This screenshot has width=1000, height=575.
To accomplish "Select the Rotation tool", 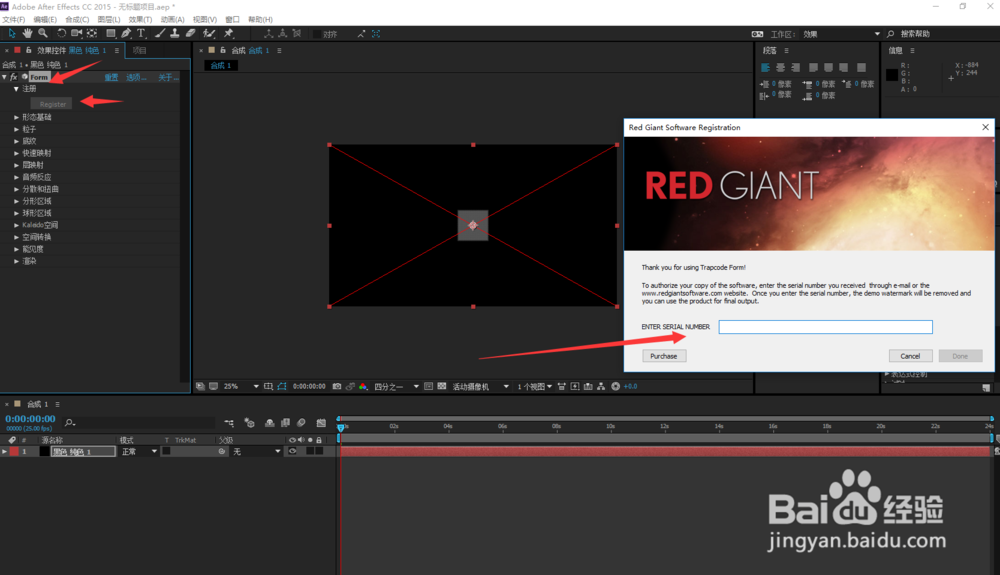I will coord(61,34).
